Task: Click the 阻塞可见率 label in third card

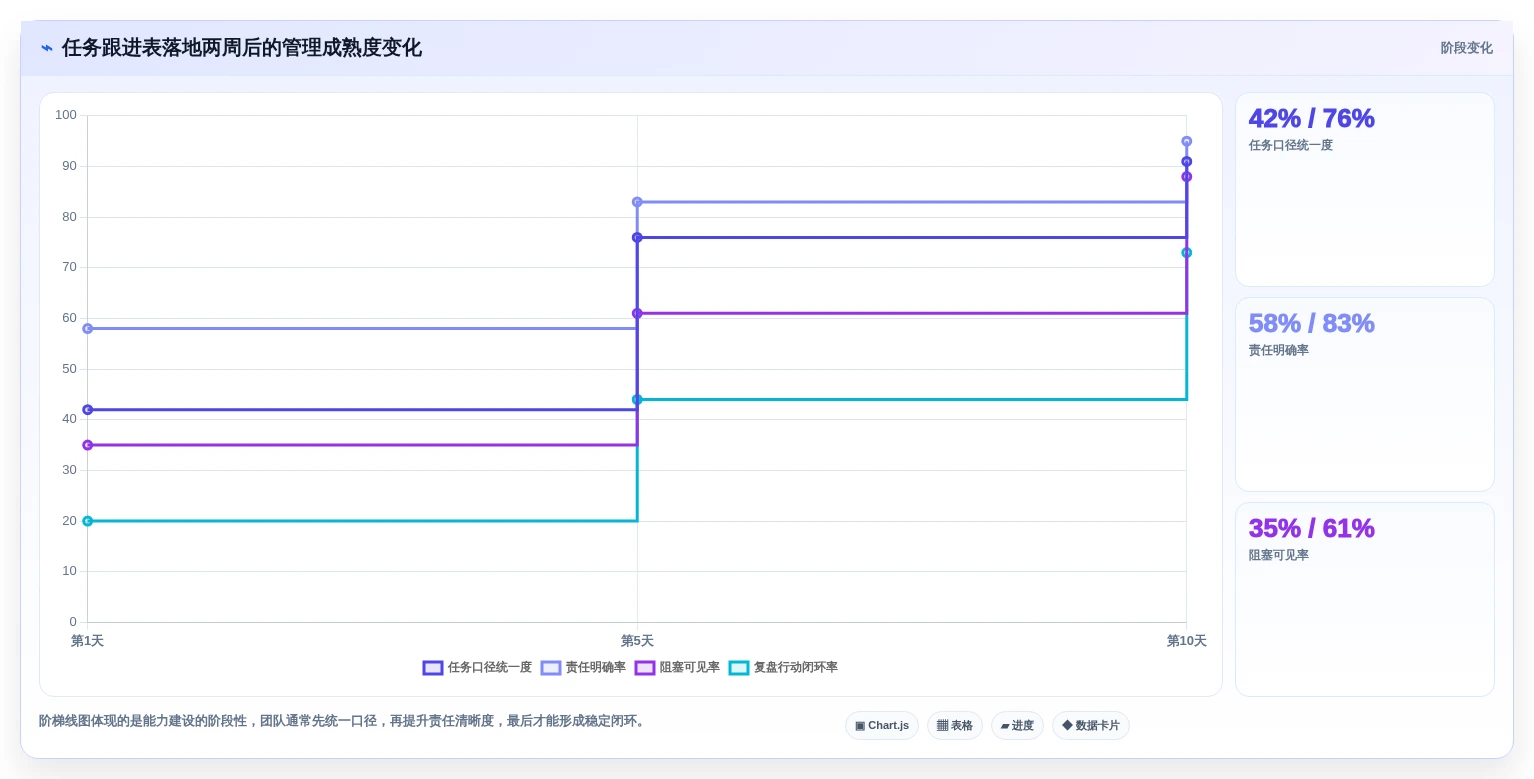Action: (x=1278, y=555)
